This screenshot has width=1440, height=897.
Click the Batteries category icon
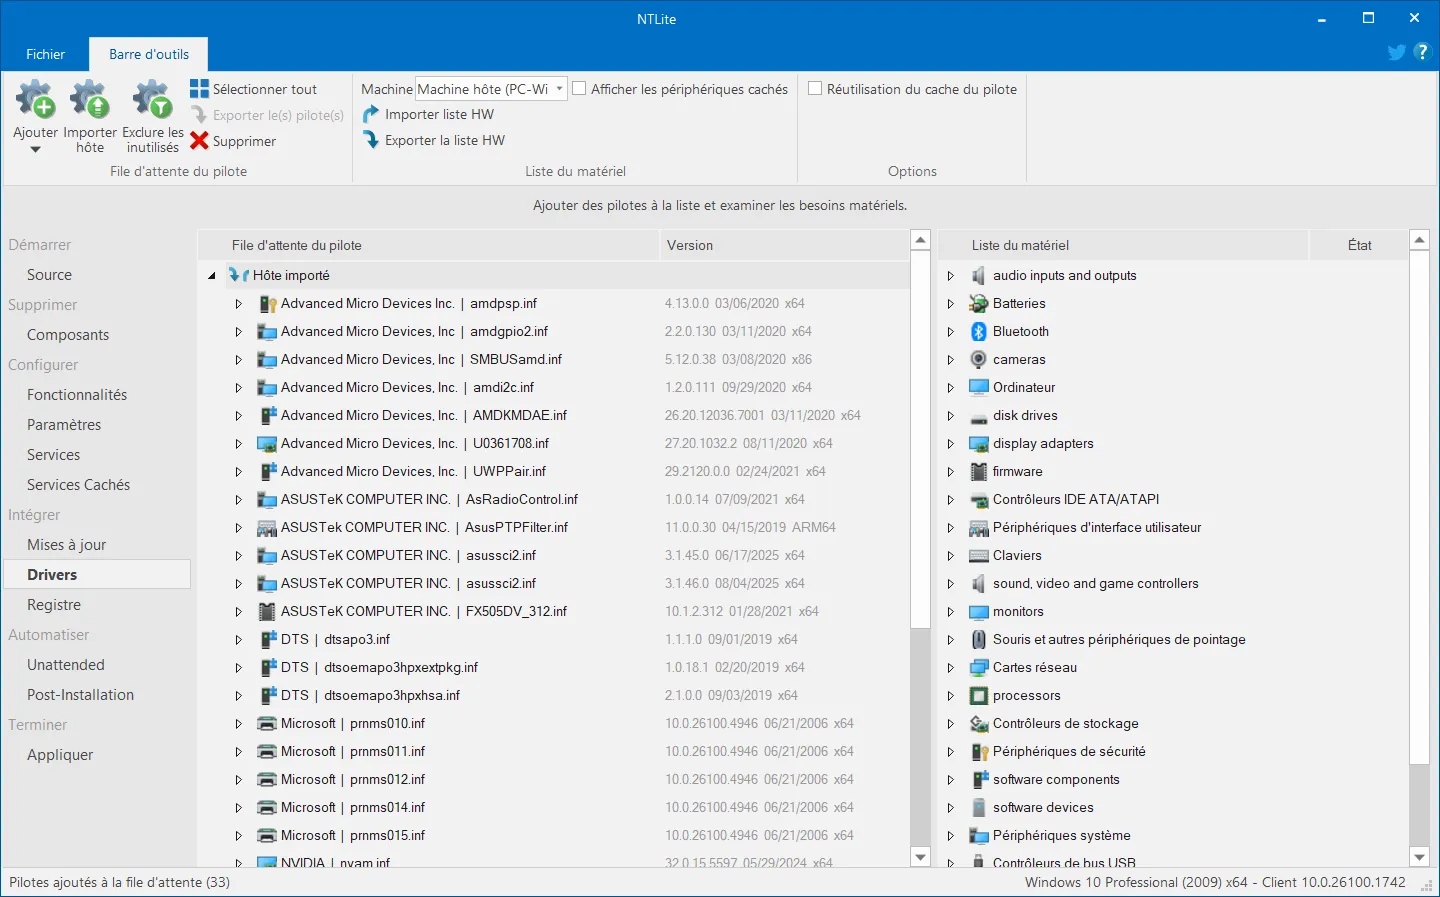tap(979, 303)
